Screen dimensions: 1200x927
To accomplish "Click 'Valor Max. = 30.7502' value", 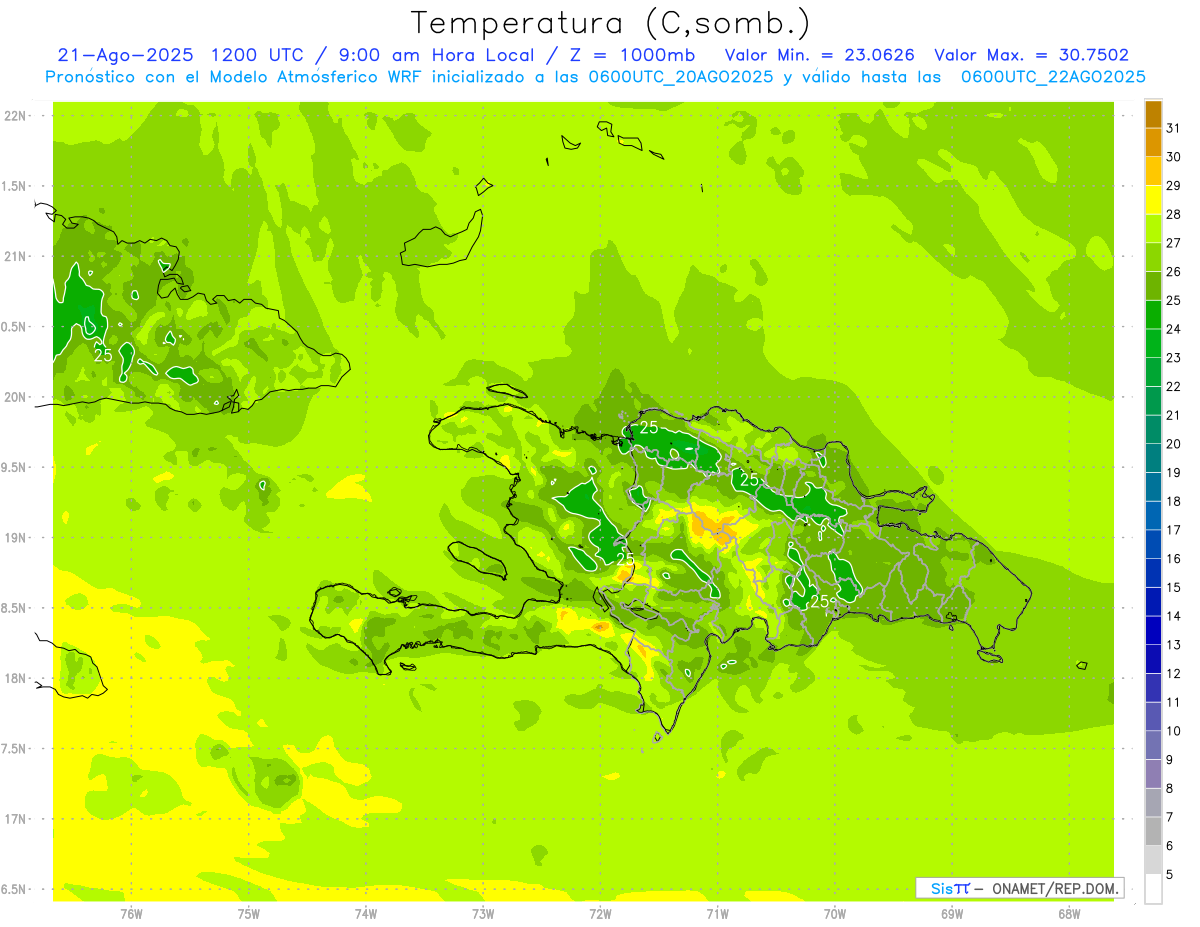I will tap(1031, 55).
